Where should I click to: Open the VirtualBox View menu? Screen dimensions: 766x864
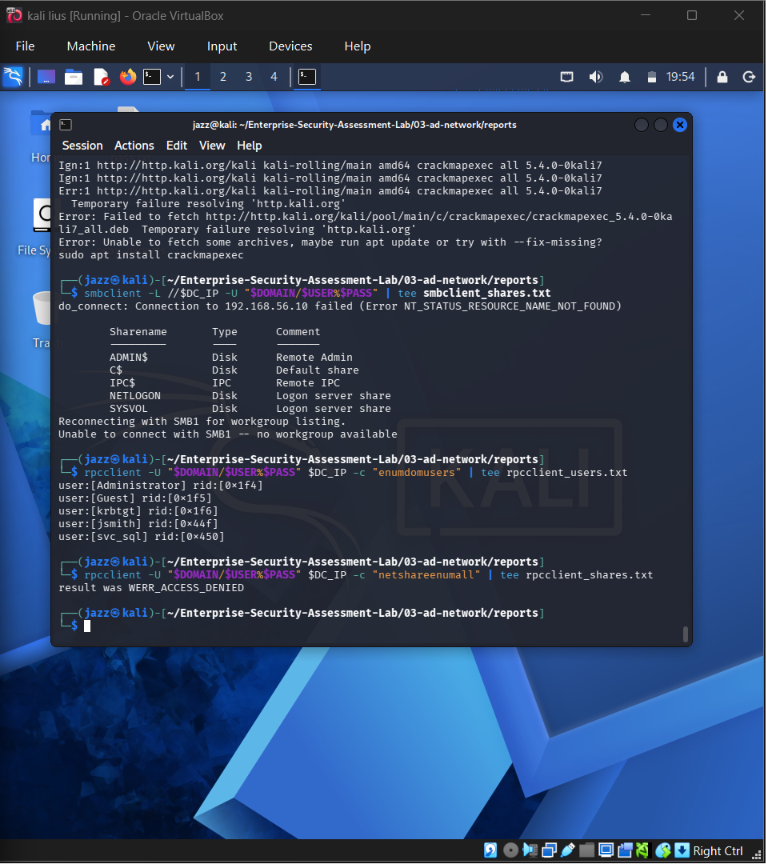point(161,46)
